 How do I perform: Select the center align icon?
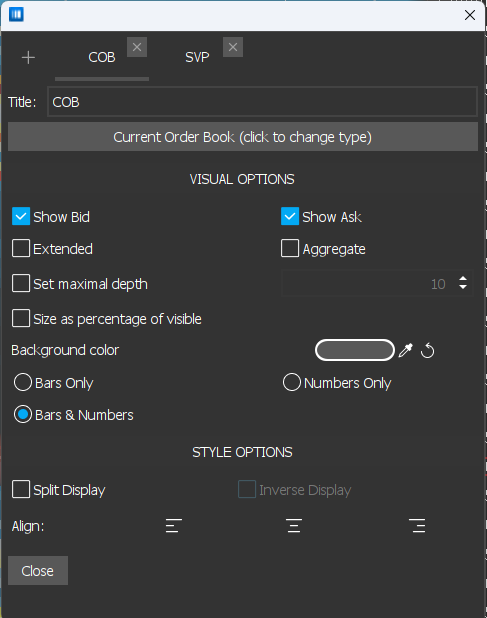pyautogui.click(x=294, y=526)
